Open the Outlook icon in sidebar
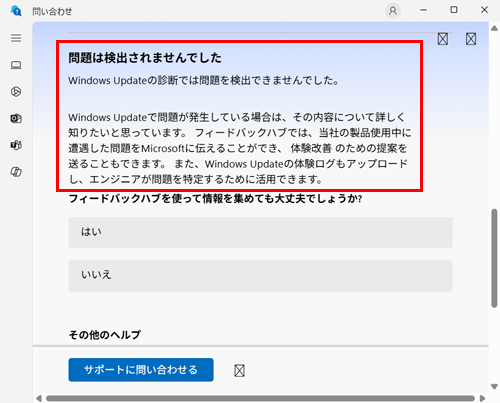 tap(16, 118)
